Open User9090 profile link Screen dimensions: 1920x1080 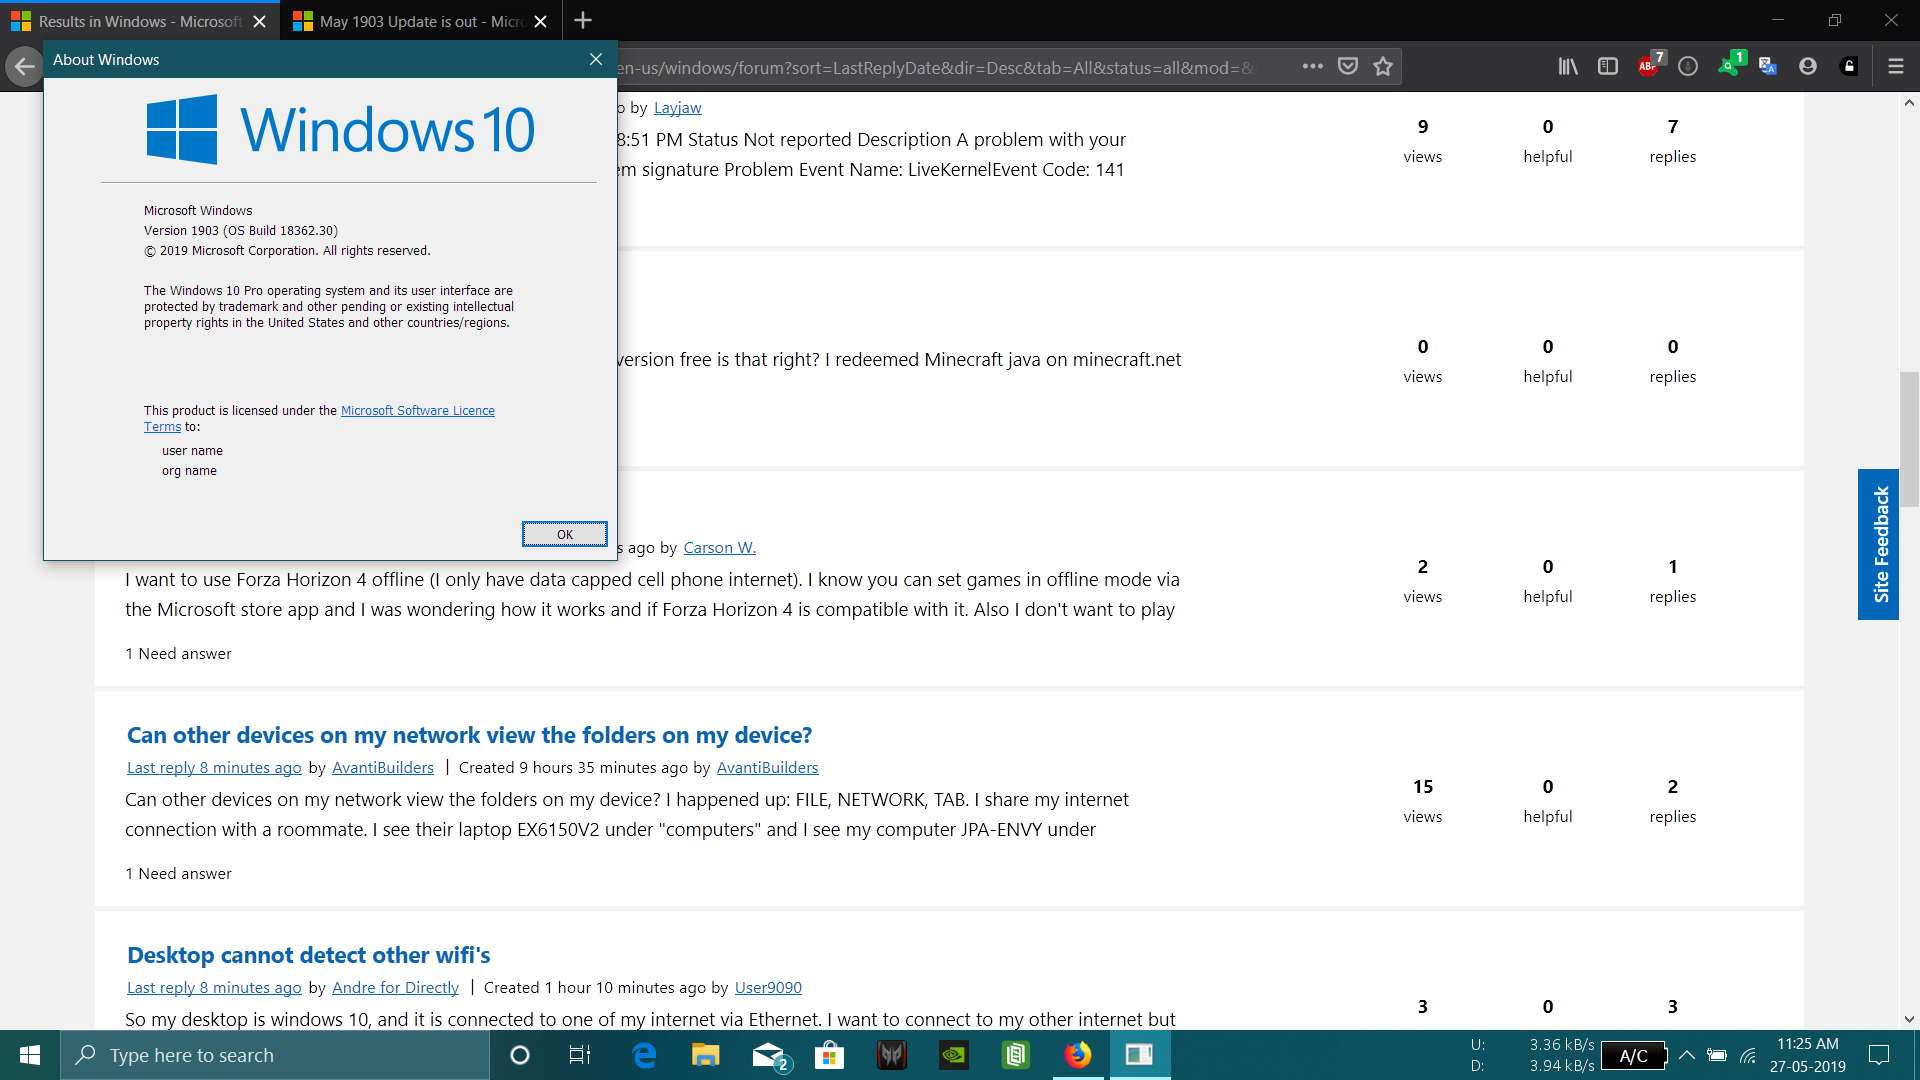[x=768, y=987]
